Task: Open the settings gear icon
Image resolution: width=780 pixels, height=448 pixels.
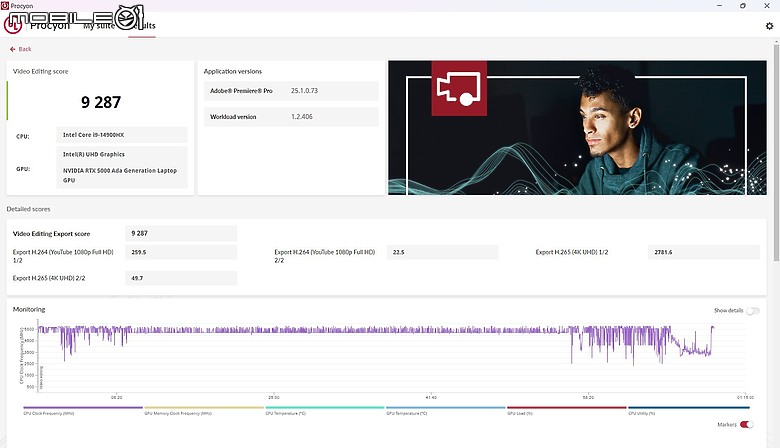Action: pos(769,26)
